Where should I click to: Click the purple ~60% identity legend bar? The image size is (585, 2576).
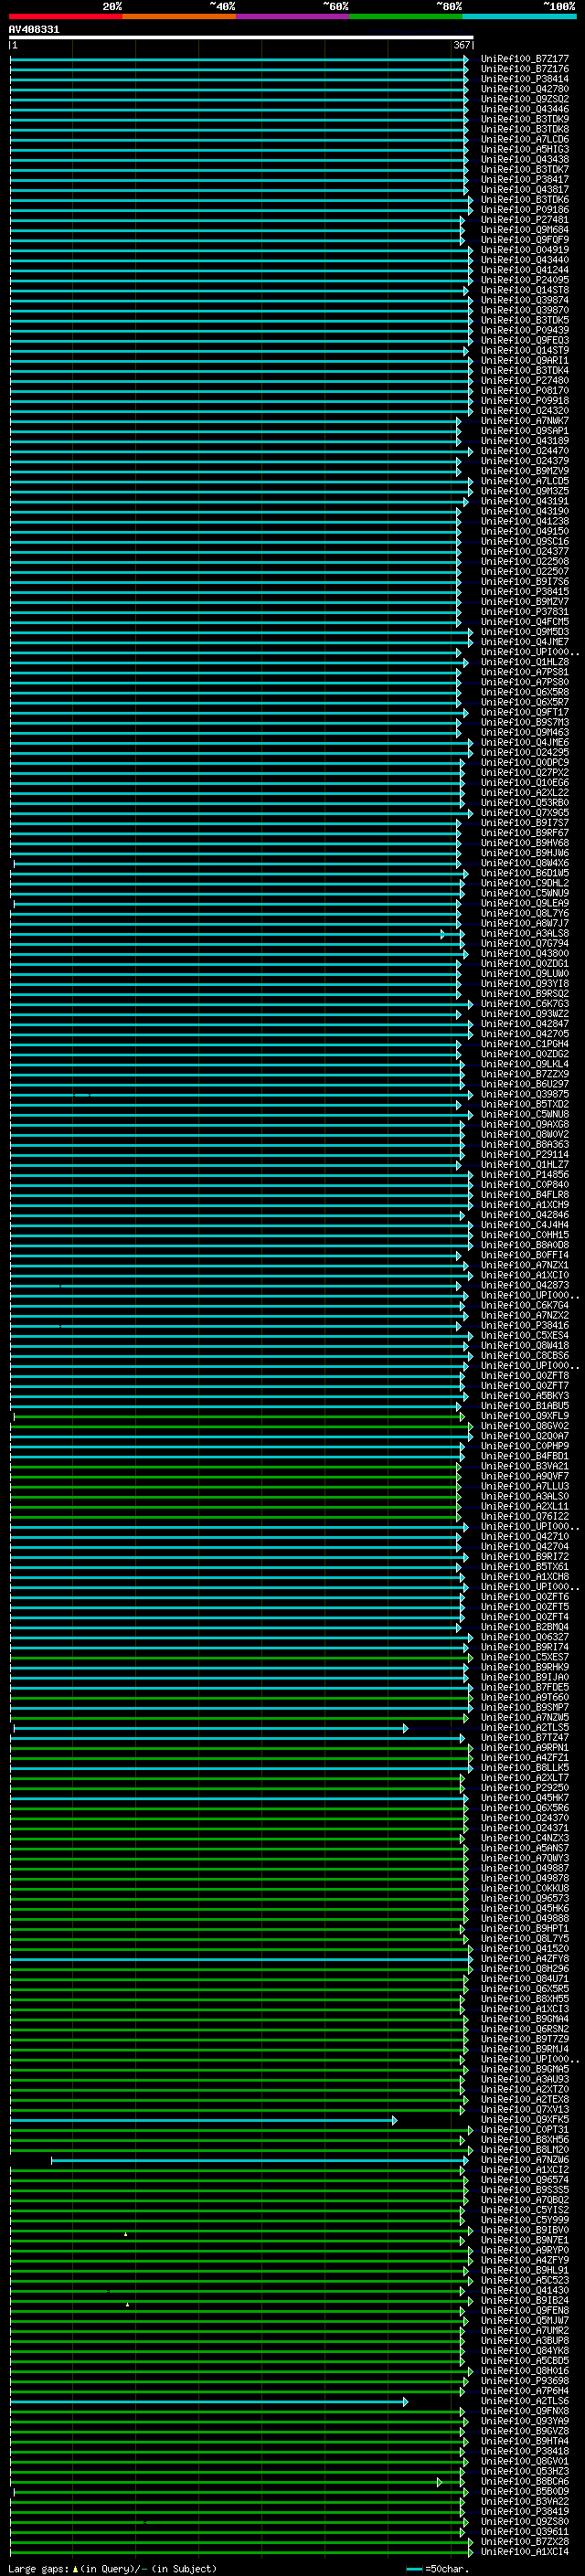292,16
